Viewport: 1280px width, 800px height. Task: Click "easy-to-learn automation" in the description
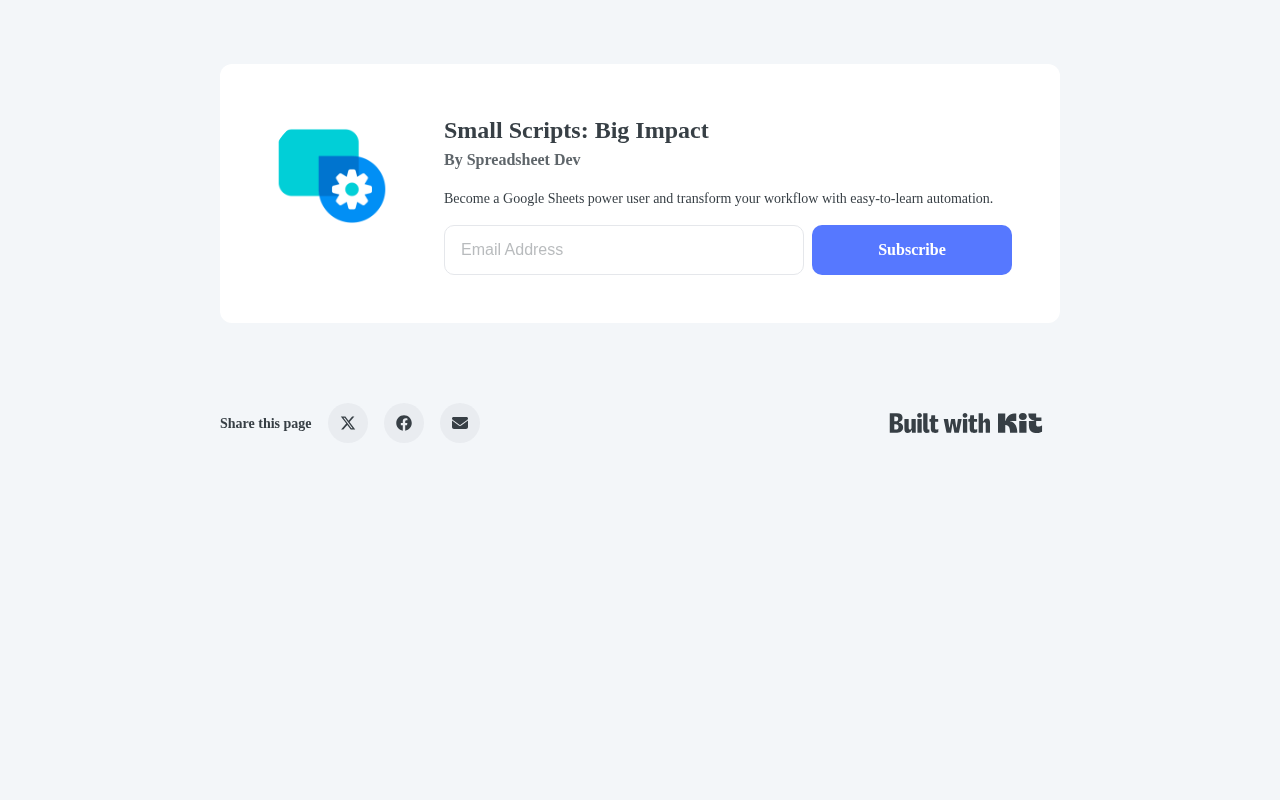point(921,199)
